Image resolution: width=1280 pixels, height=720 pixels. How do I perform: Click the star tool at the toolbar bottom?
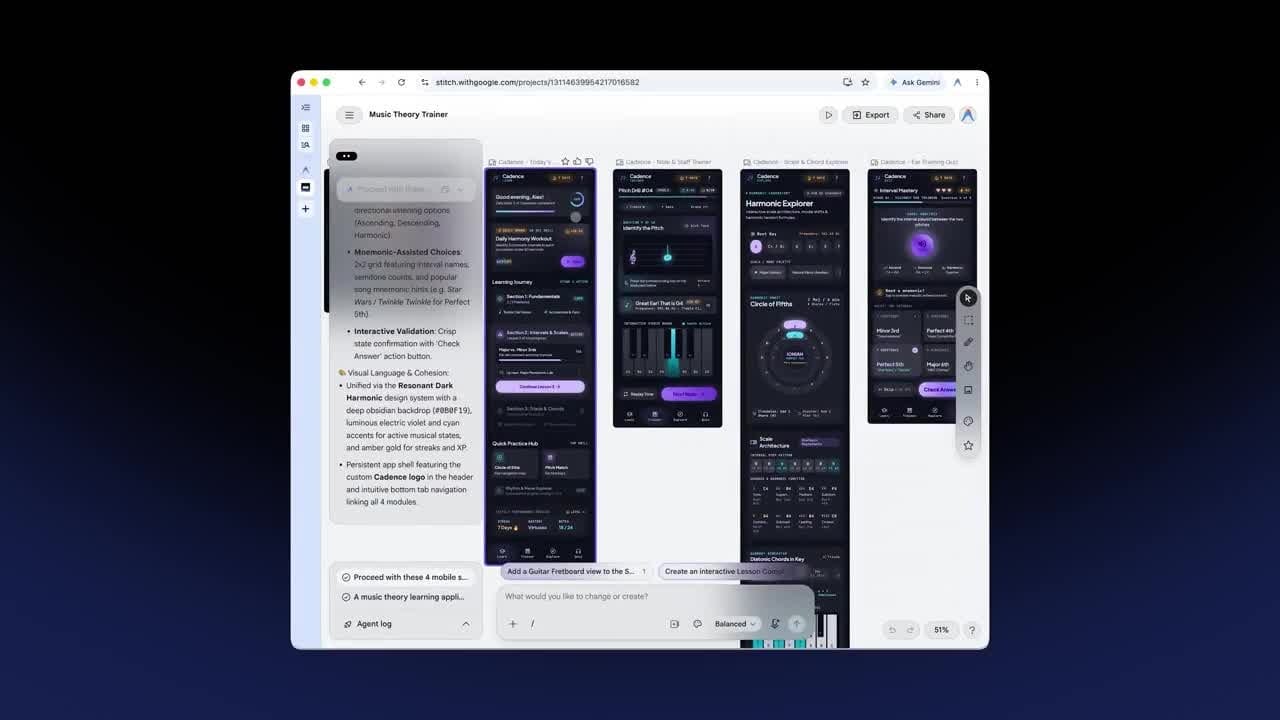coord(968,445)
